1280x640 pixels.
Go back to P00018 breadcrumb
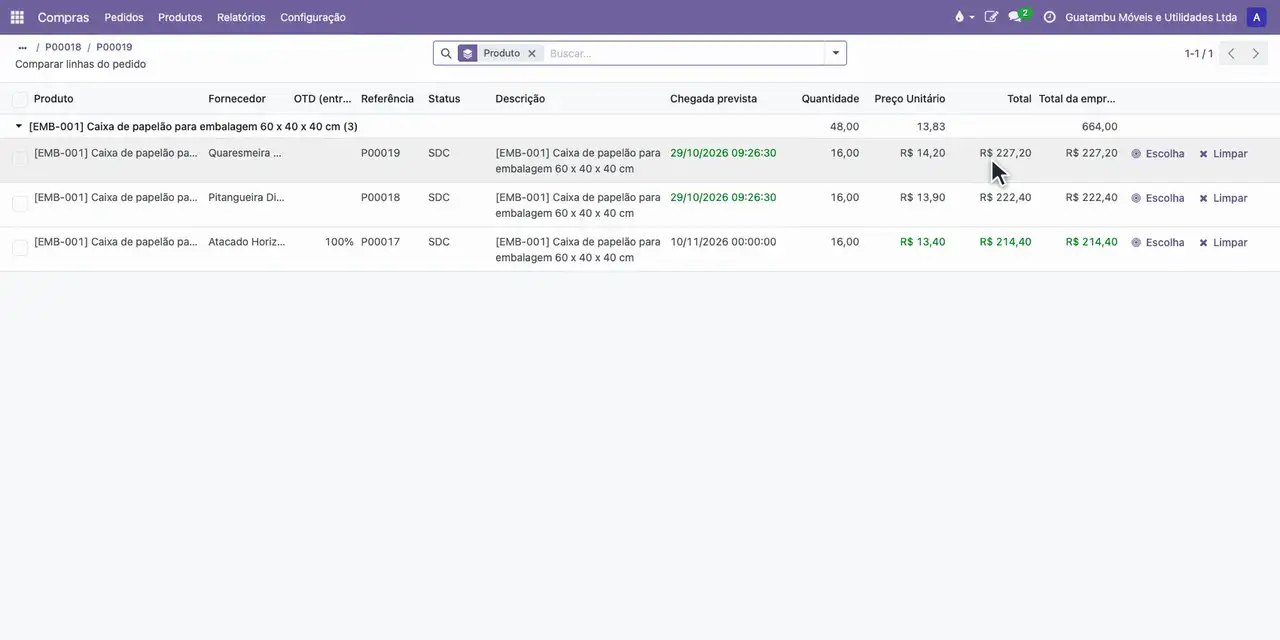[x=63, y=47]
